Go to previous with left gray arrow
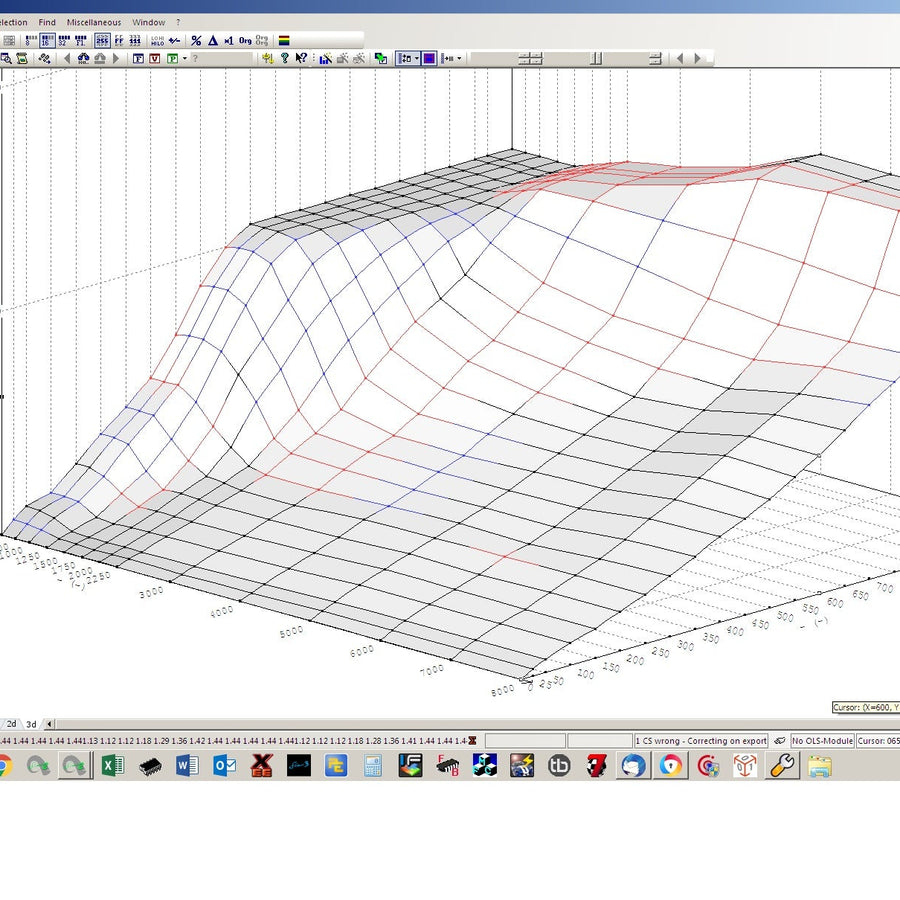 (67, 58)
